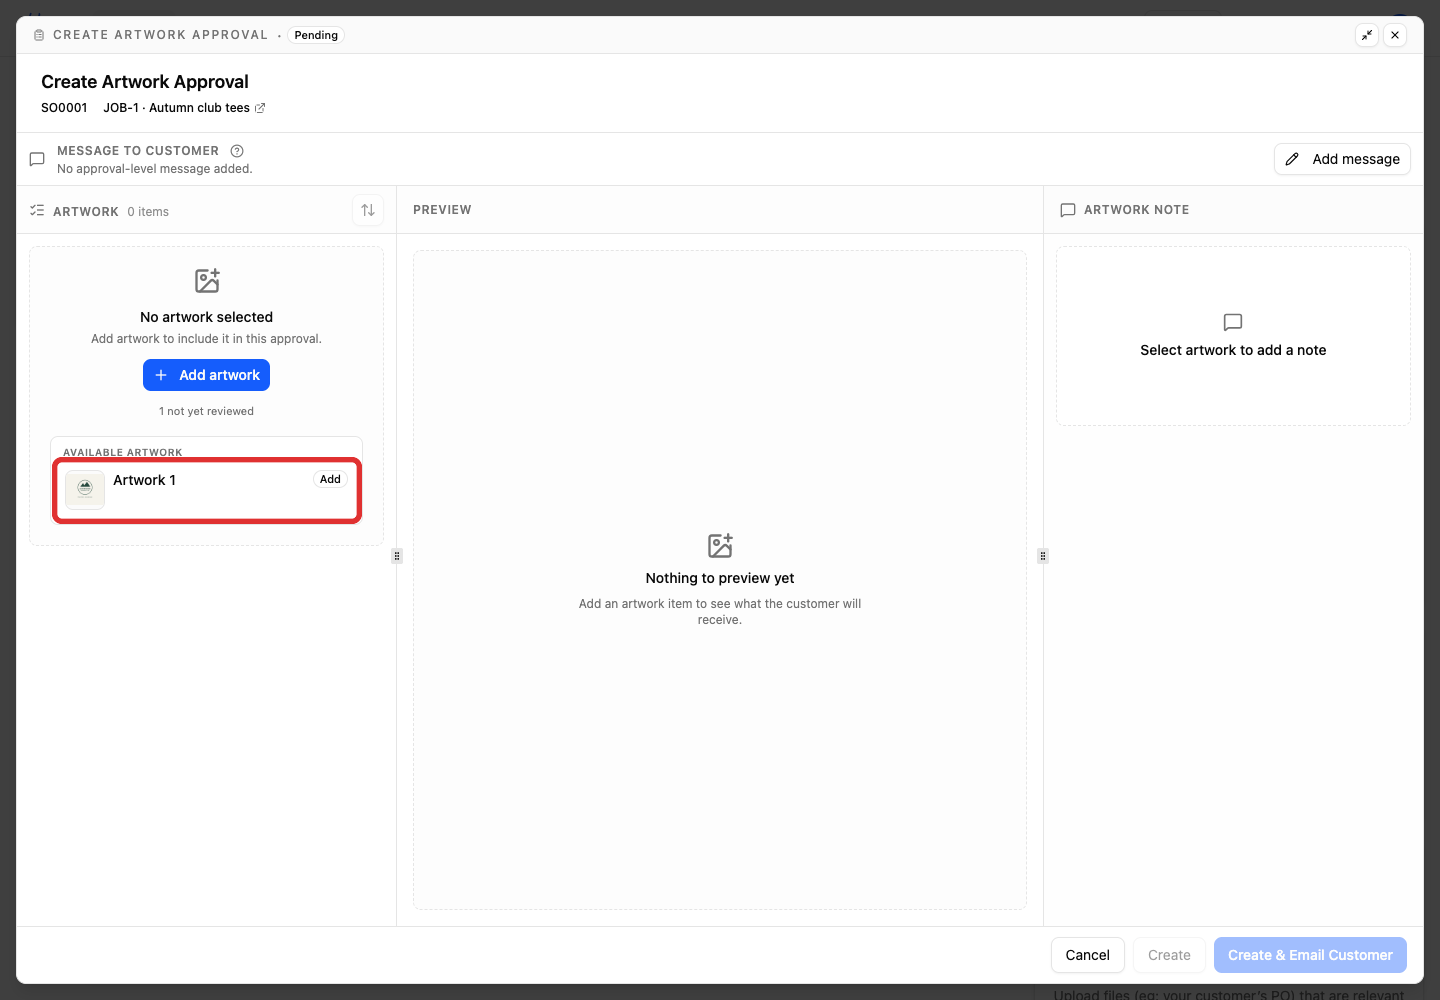Click the 'Select artwork to add a note' text
This screenshot has height=1000, width=1440.
tap(1233, 350)
